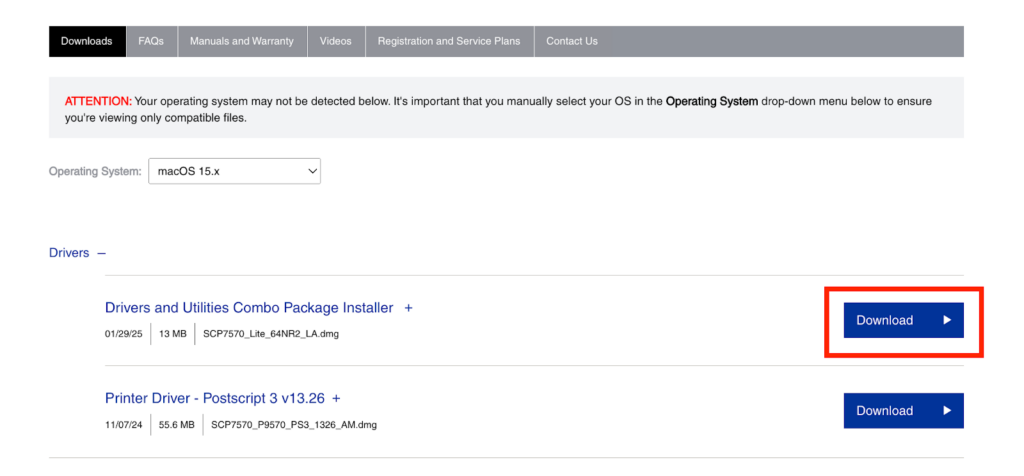Click the Operating System: field label
The image size is (1024, 476).
pos(95,171)
